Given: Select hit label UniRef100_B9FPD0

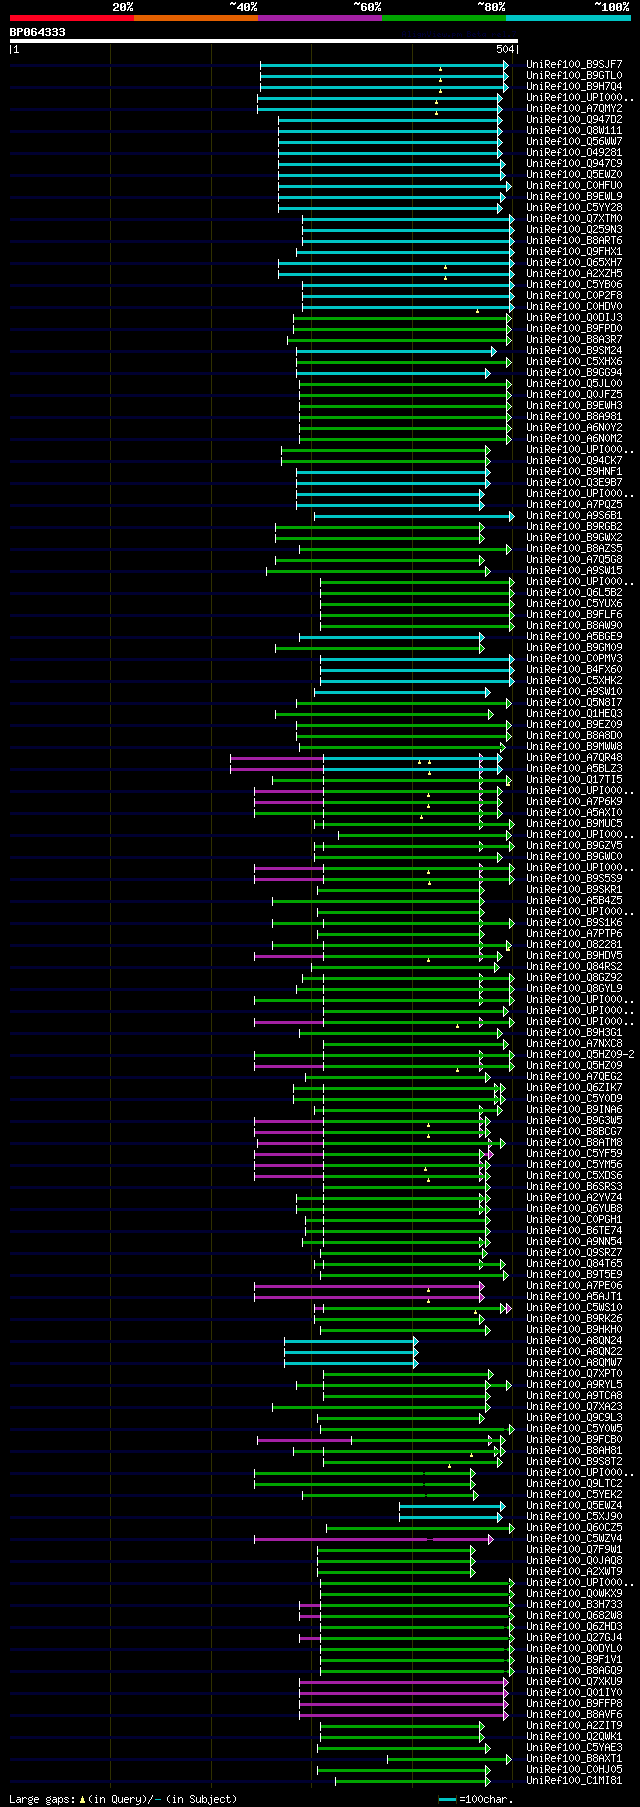Looking at the screenshot, I should point(574,329).
